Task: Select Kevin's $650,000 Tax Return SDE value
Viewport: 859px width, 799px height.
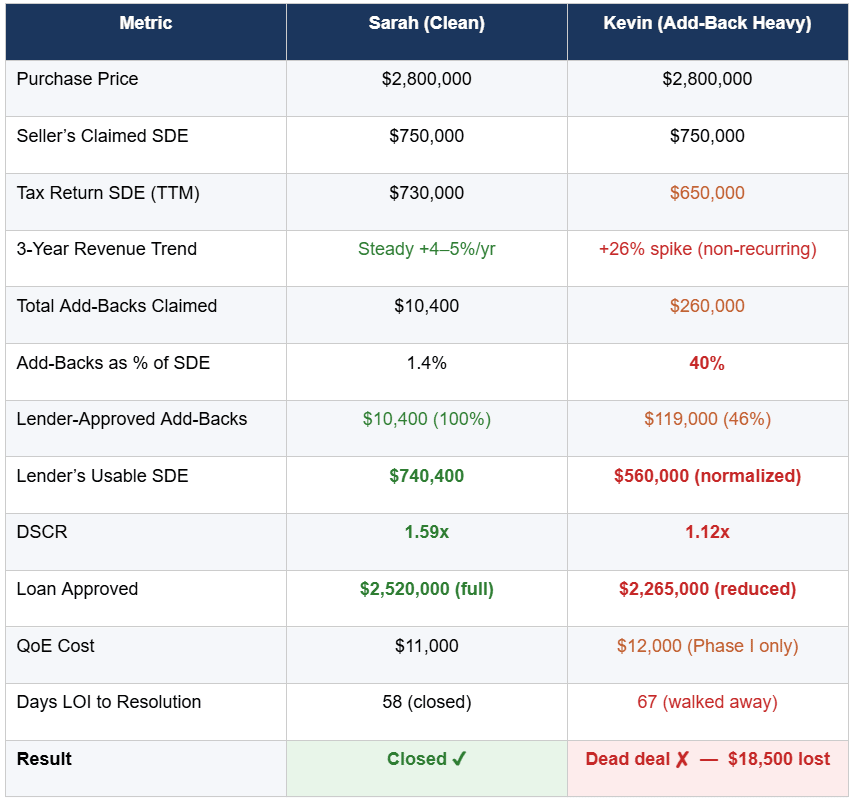Action: (x=707, y=193)
